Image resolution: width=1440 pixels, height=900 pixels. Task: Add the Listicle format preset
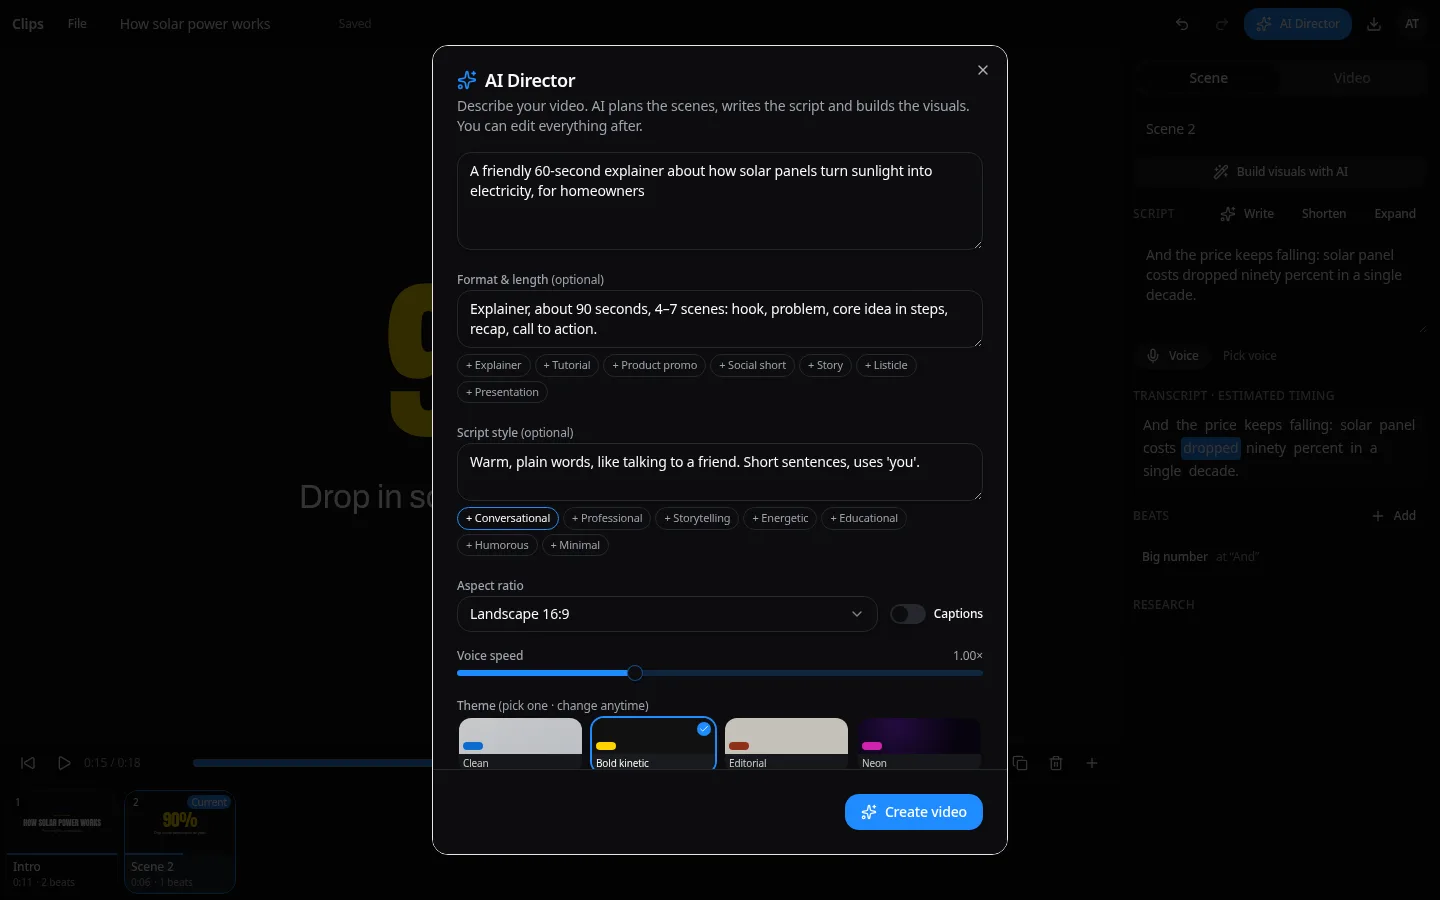[886, 365]
